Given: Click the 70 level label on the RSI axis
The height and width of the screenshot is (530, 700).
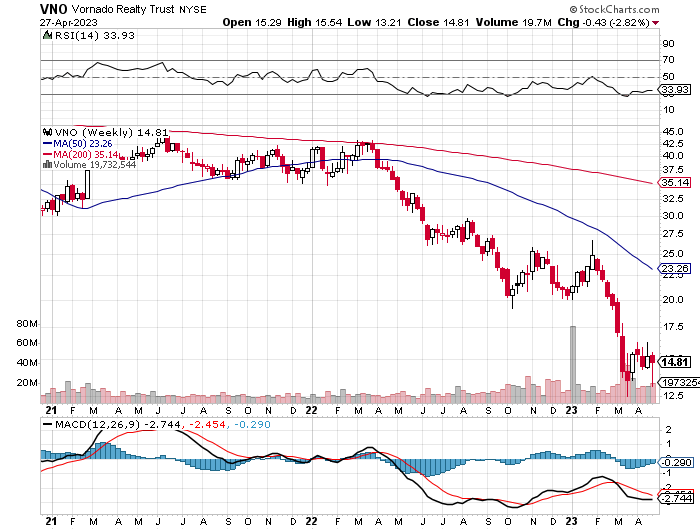Looking at the screenshot, I should 669,60.
